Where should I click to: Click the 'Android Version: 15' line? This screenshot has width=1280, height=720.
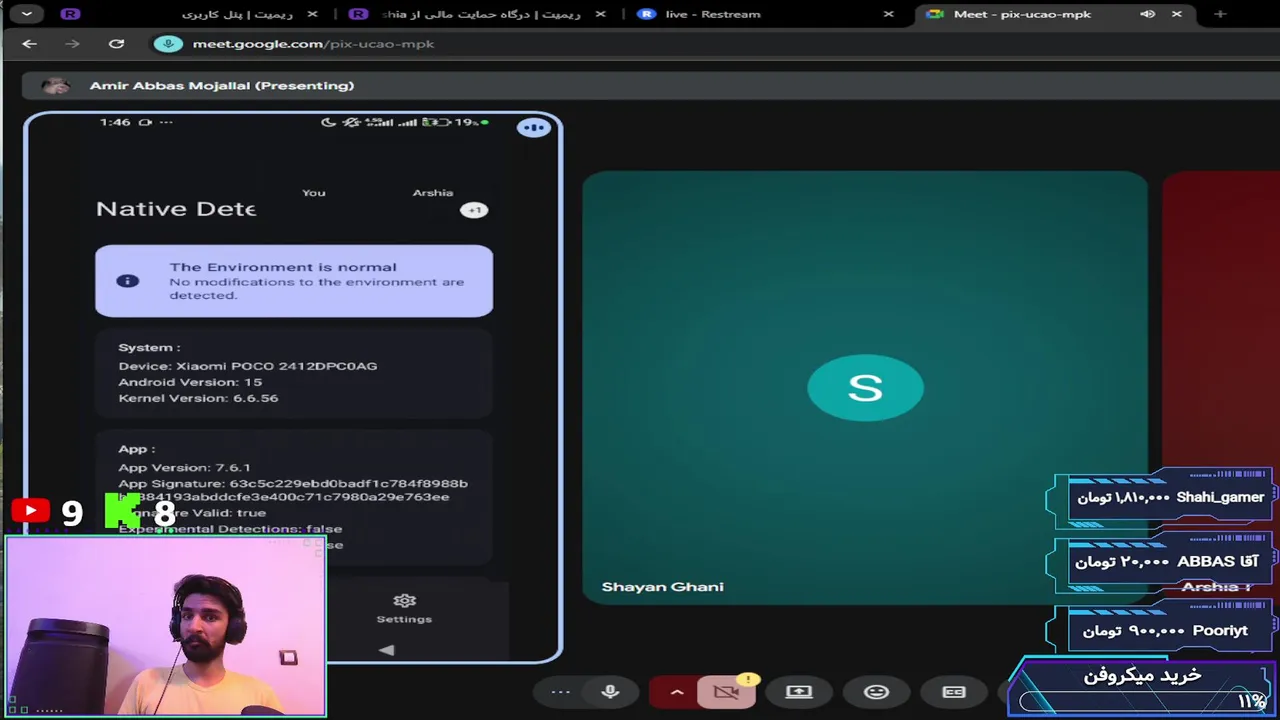pyautogui.click(x=190, y=382)
